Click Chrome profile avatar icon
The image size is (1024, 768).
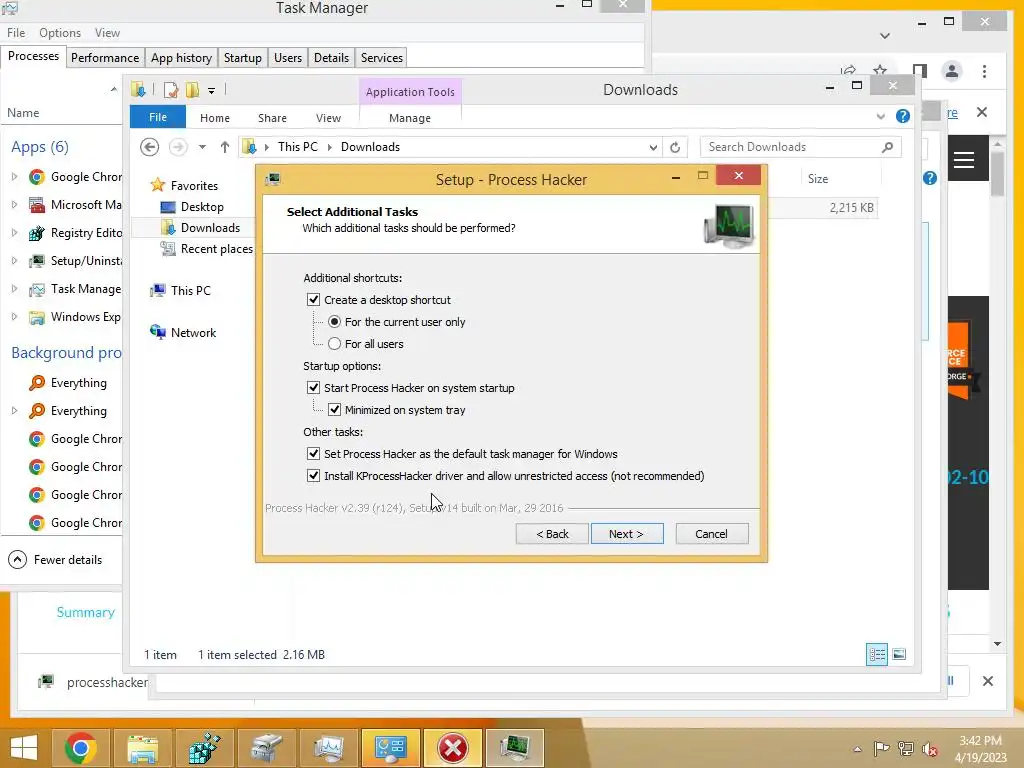click(x=952, y=71)
